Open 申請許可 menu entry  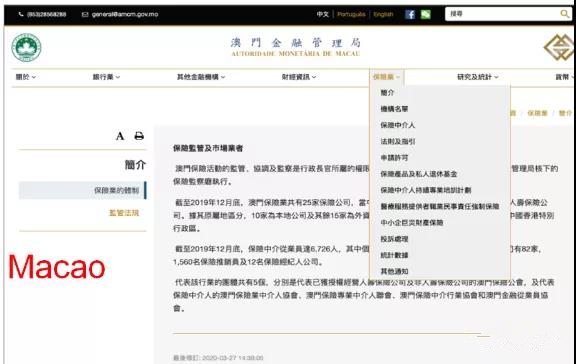[x=394, y=158]
